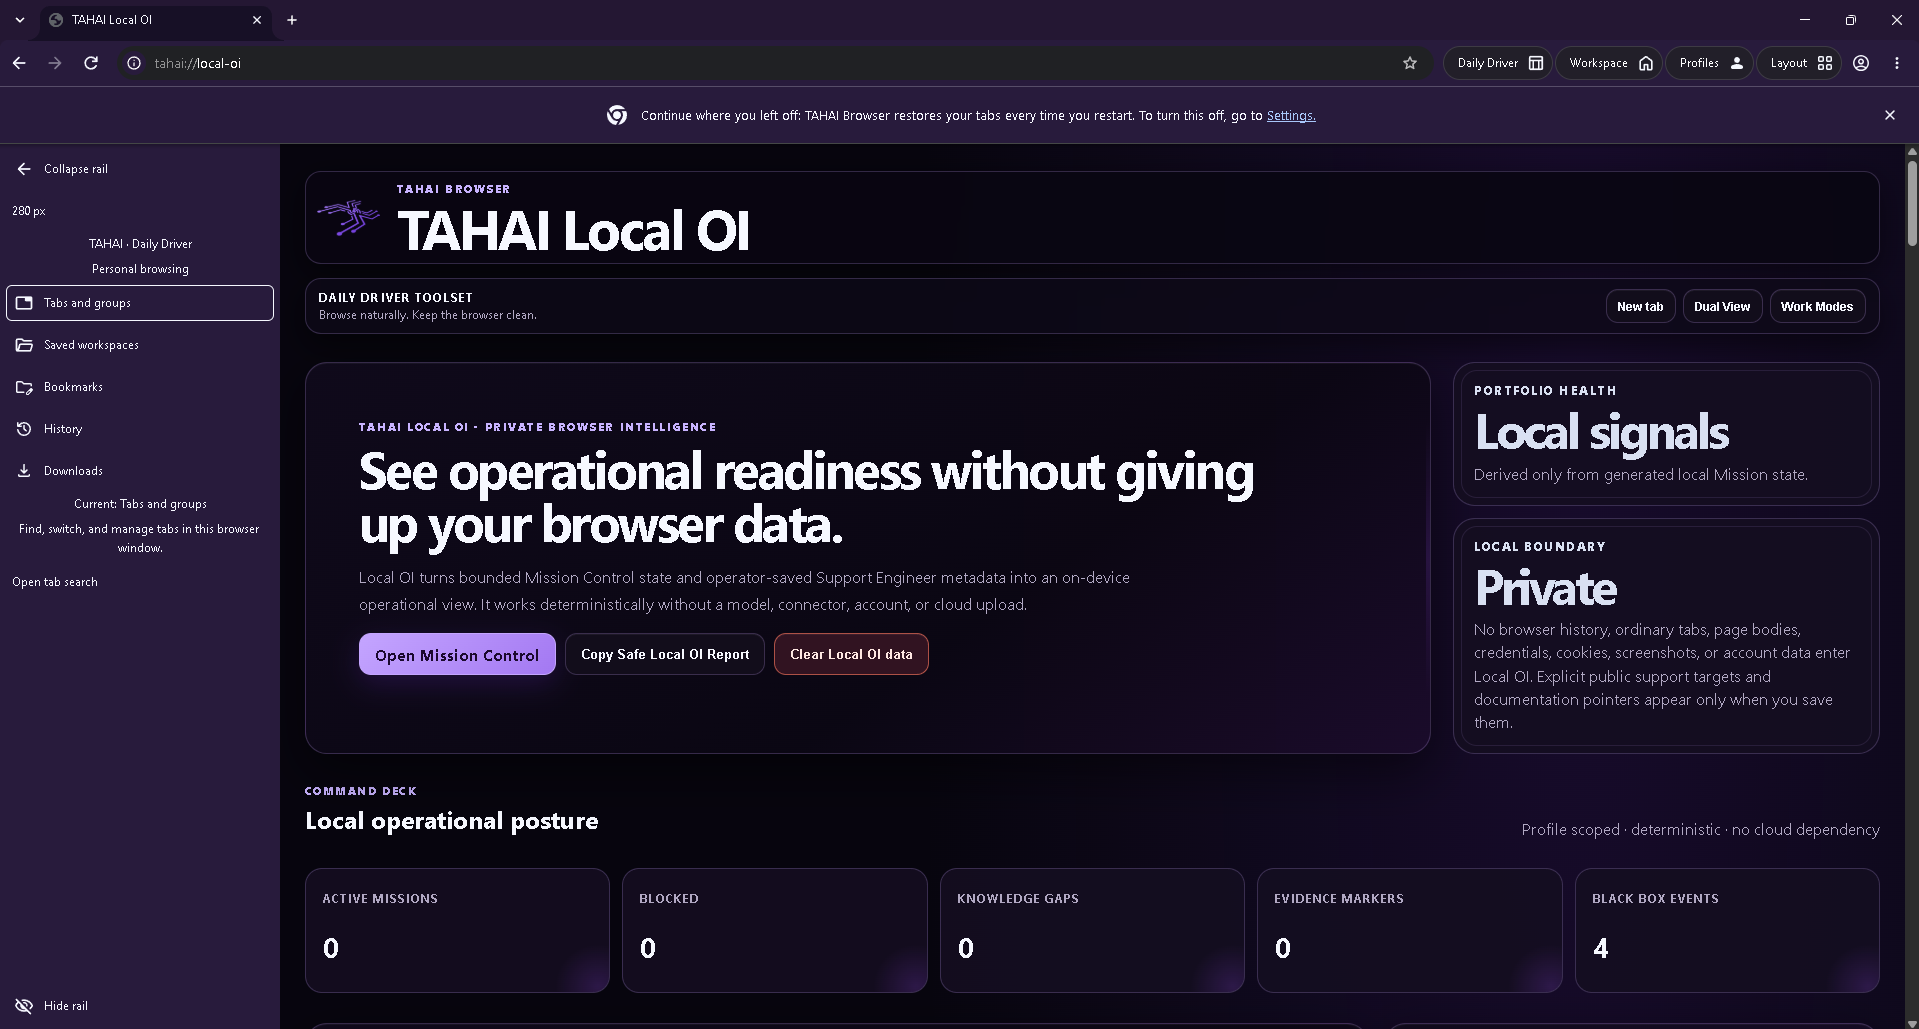Open the Workspace home button
The width and height of the screenshot is (1919, 1029).
click(x=1610, y=63)
